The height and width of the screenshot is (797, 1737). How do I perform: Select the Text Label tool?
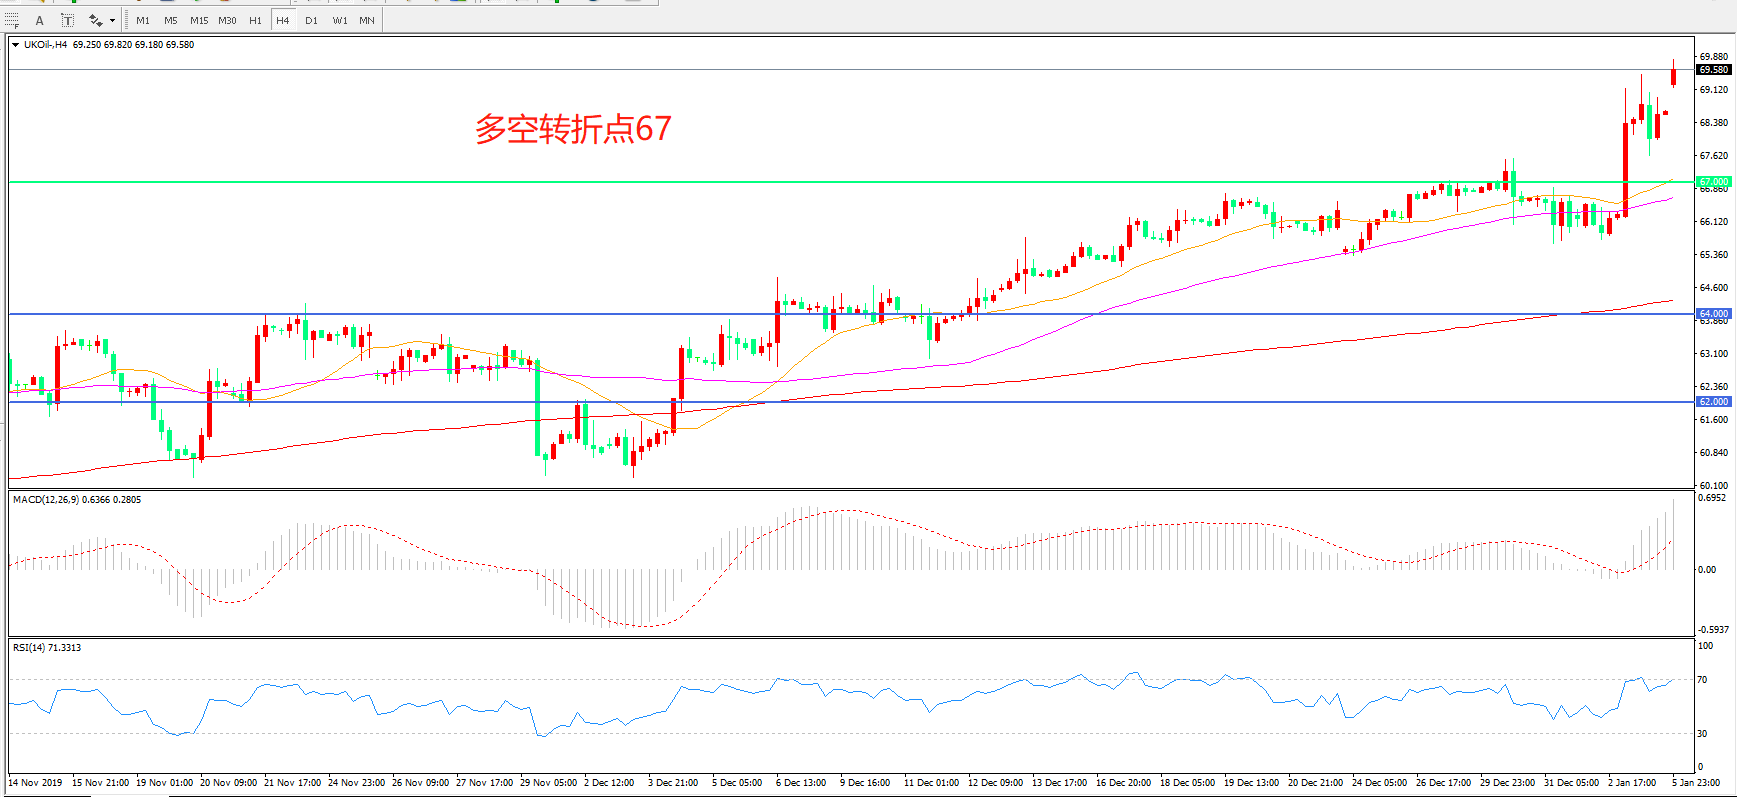67,20
